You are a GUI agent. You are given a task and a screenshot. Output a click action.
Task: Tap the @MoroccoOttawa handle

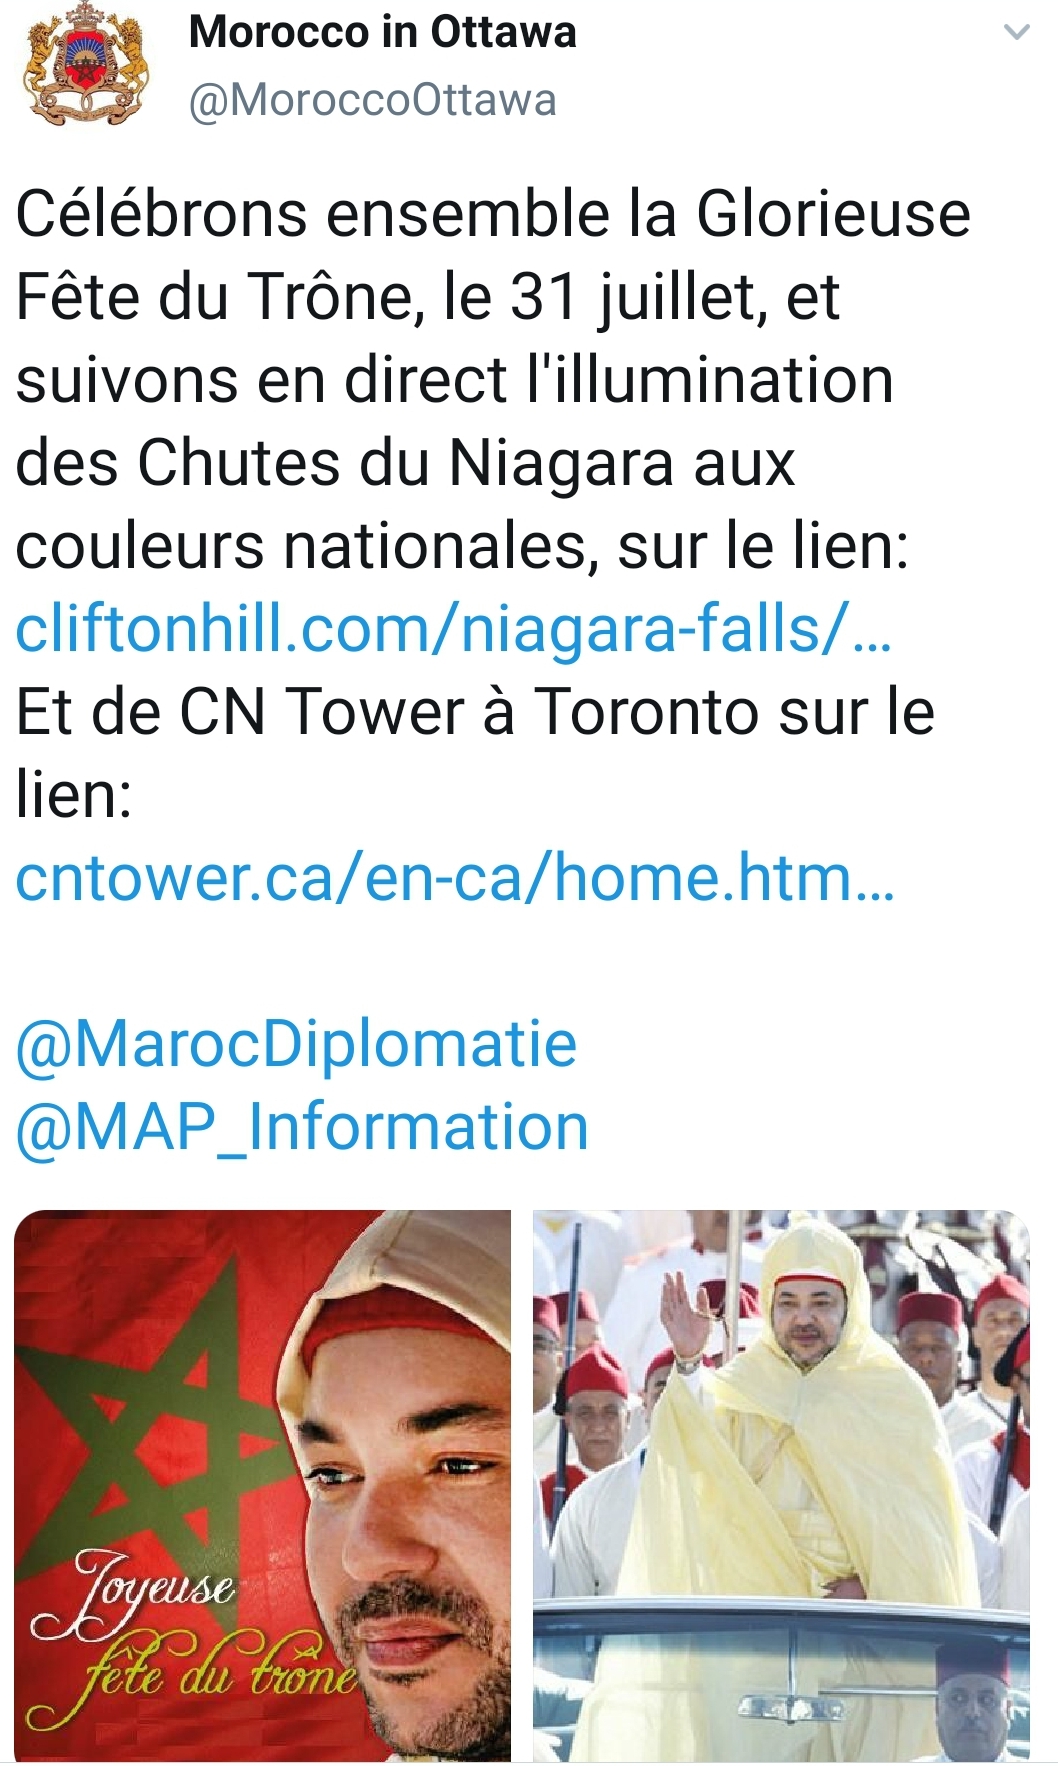click(x=372, y=100)
